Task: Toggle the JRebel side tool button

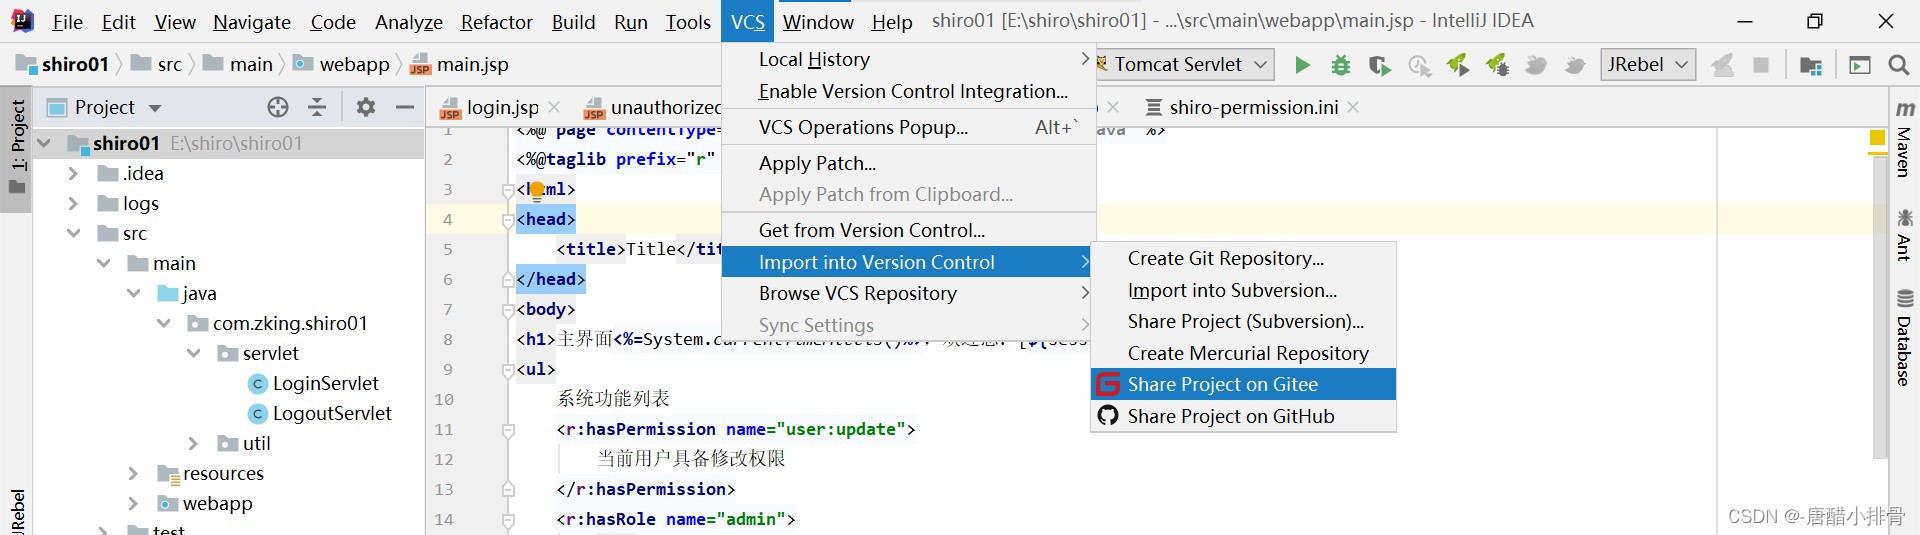Action: (x=17, y=512)
